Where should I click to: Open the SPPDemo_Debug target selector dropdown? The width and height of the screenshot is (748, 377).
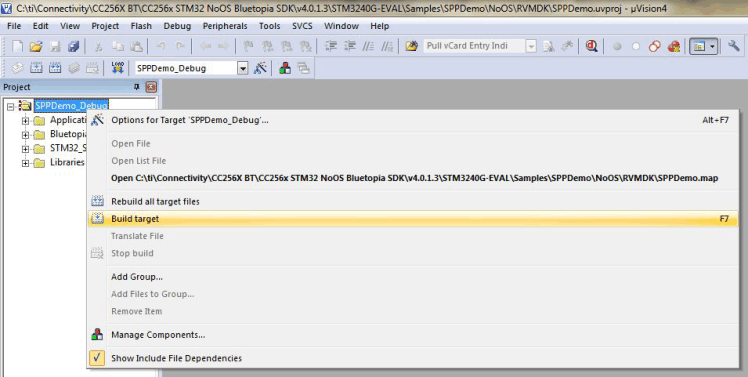click(x=243, y=68)
